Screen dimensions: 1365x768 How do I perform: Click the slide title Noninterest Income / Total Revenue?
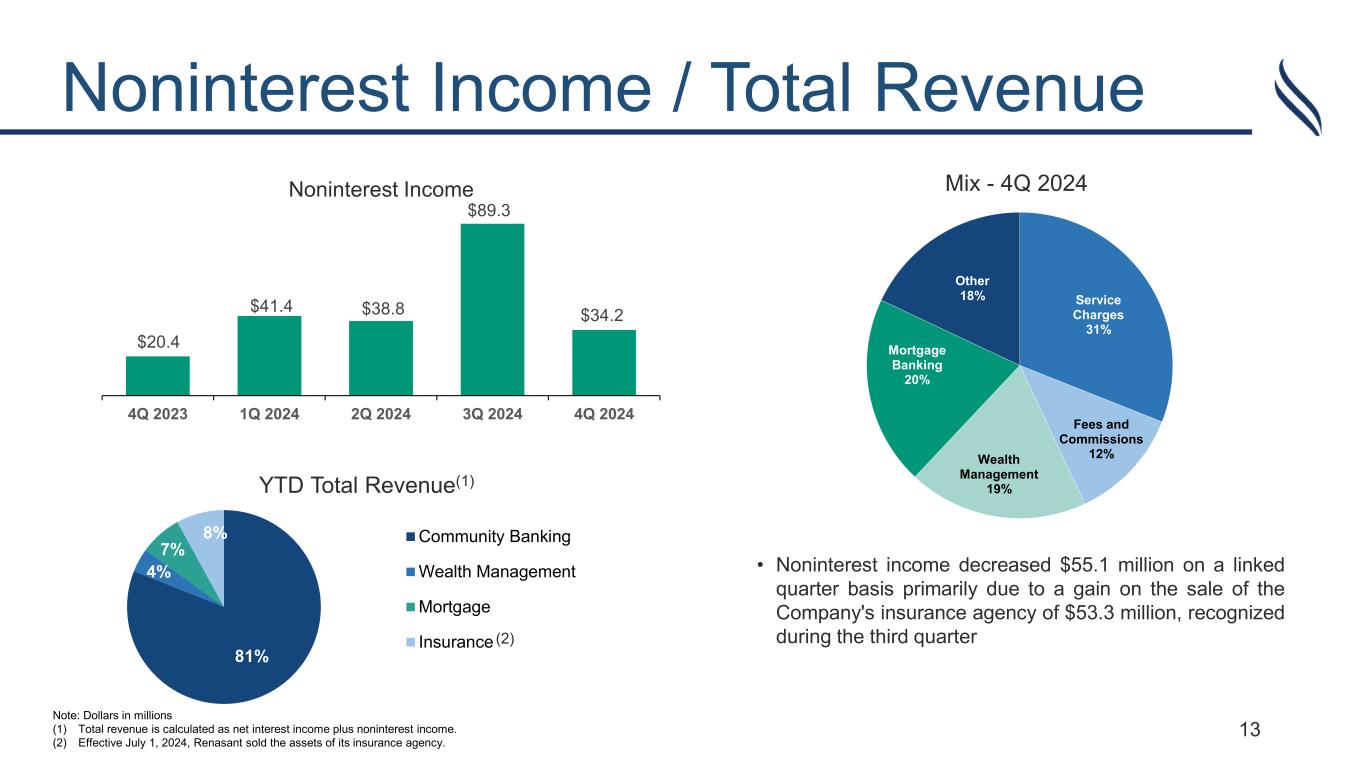[602, 88]
